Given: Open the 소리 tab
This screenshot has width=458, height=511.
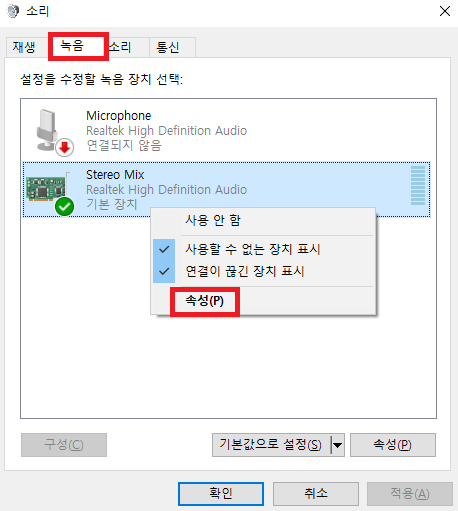Looking at the screenshot, I should [x=120, y=47].
